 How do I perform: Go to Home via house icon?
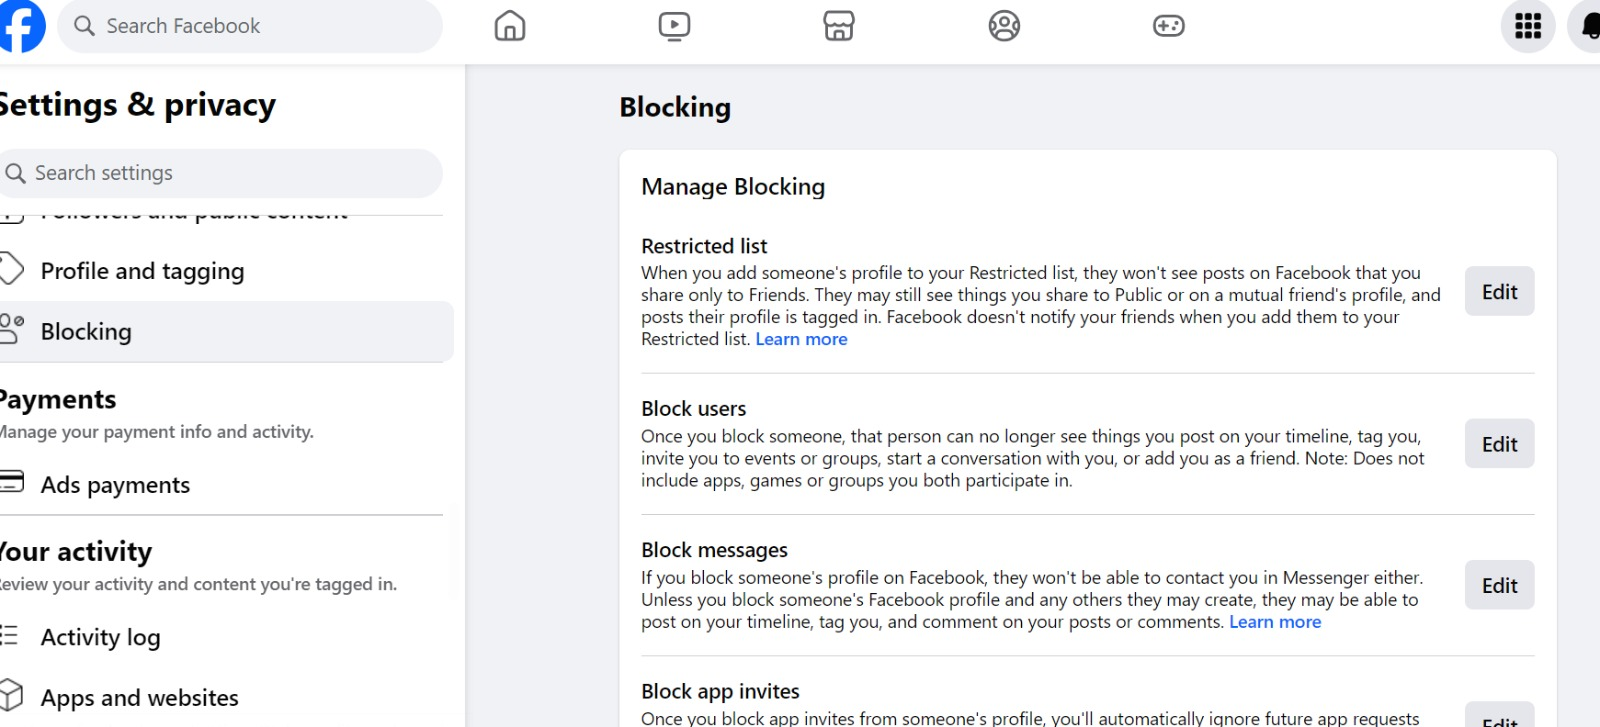click(510, 26)
